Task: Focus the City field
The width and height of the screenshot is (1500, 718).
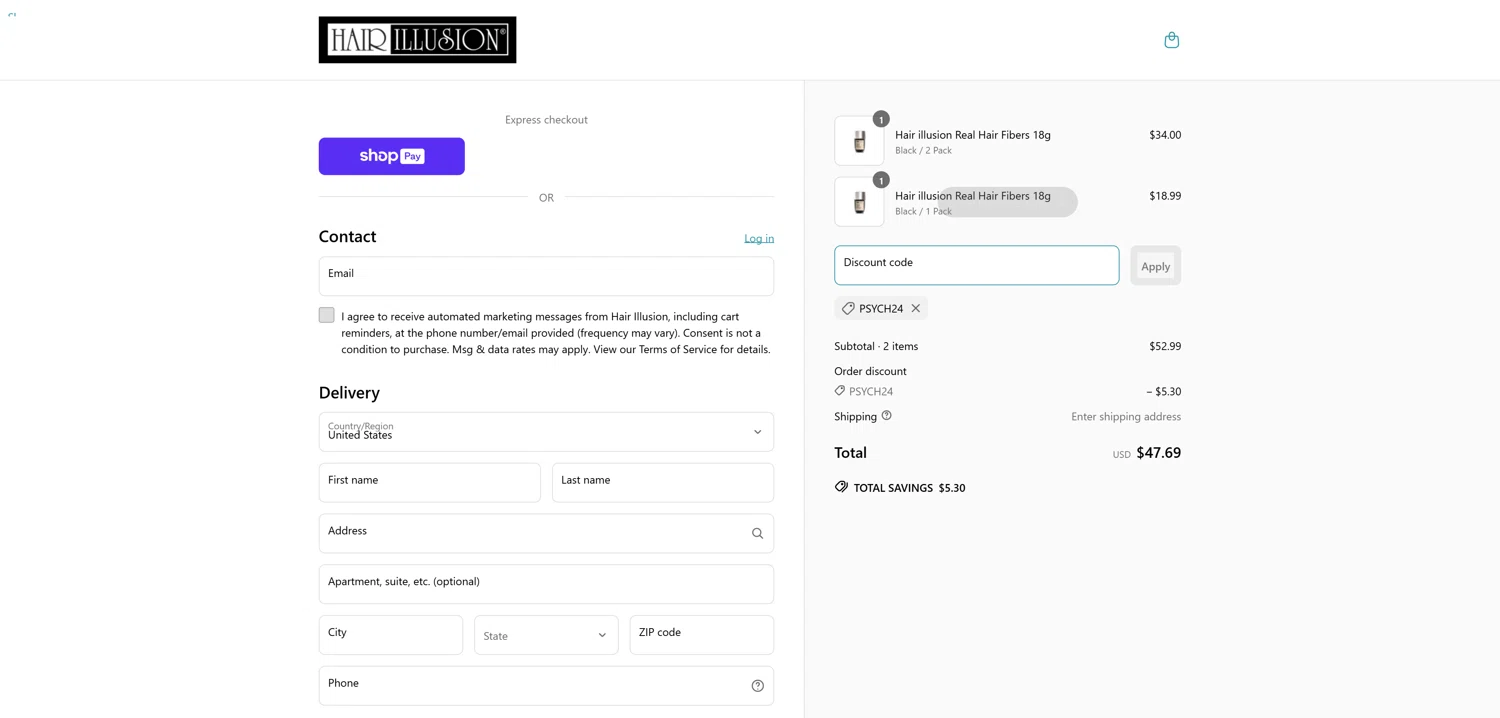Action: (x=391, y=635)
